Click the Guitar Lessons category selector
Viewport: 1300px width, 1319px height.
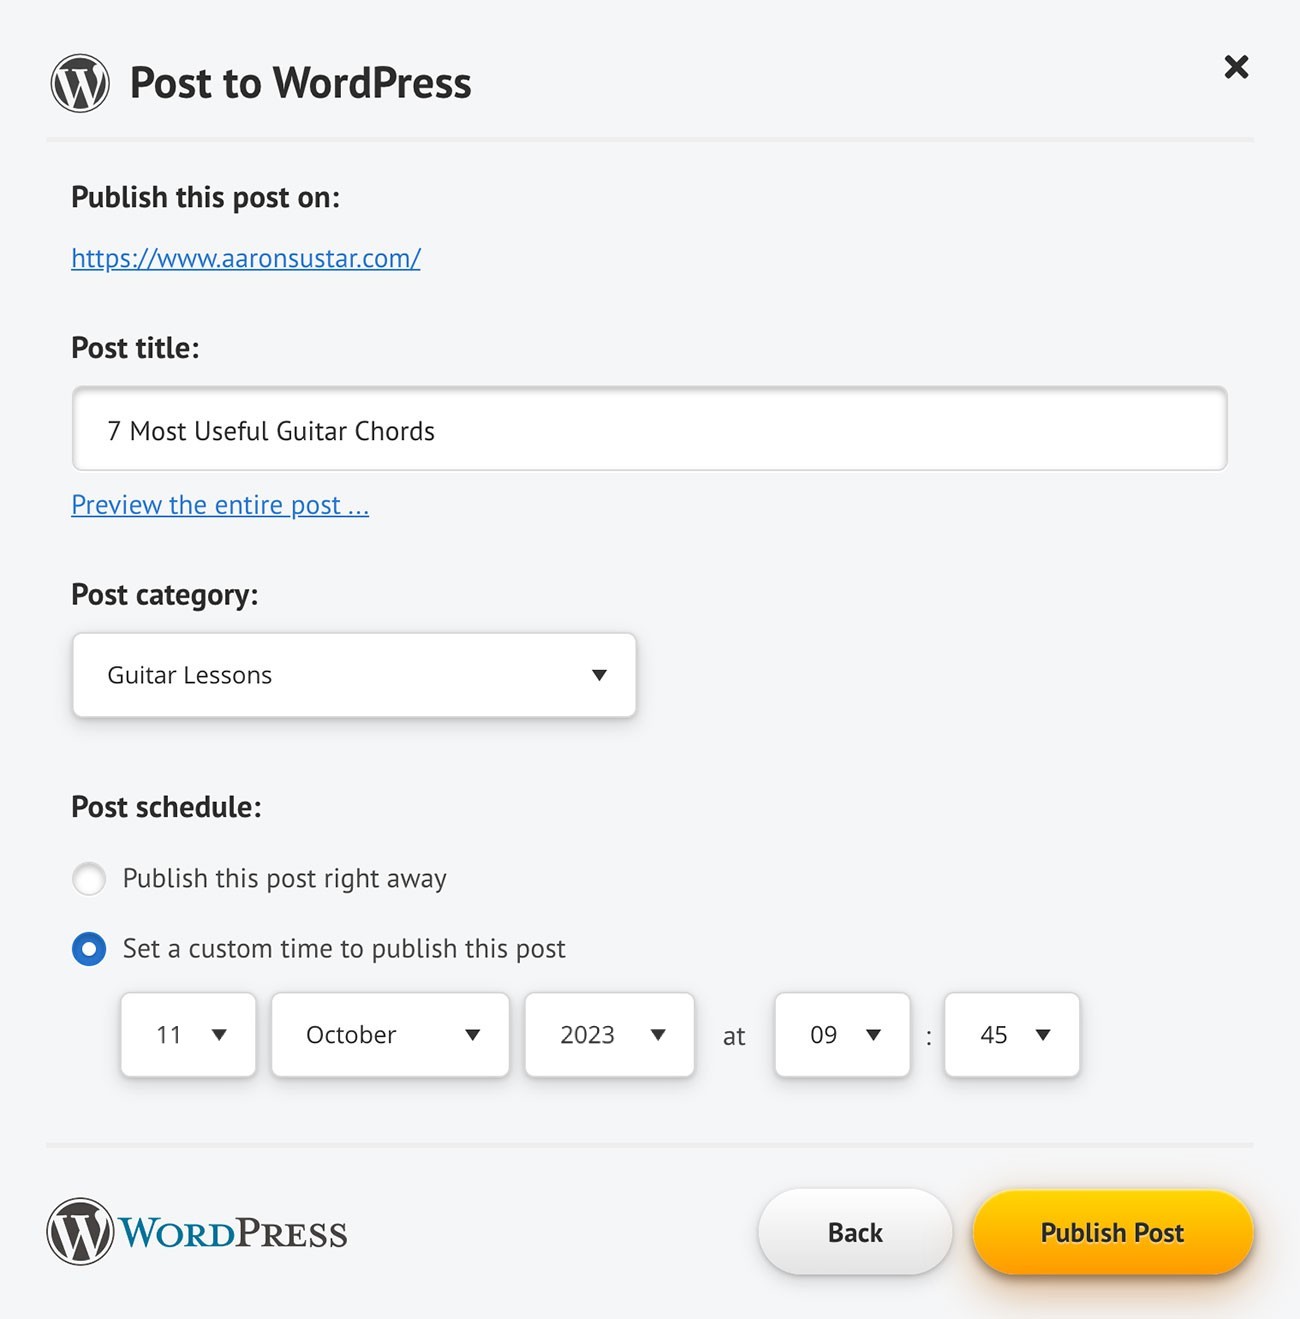pyautogui.click(x=354, y=675)
